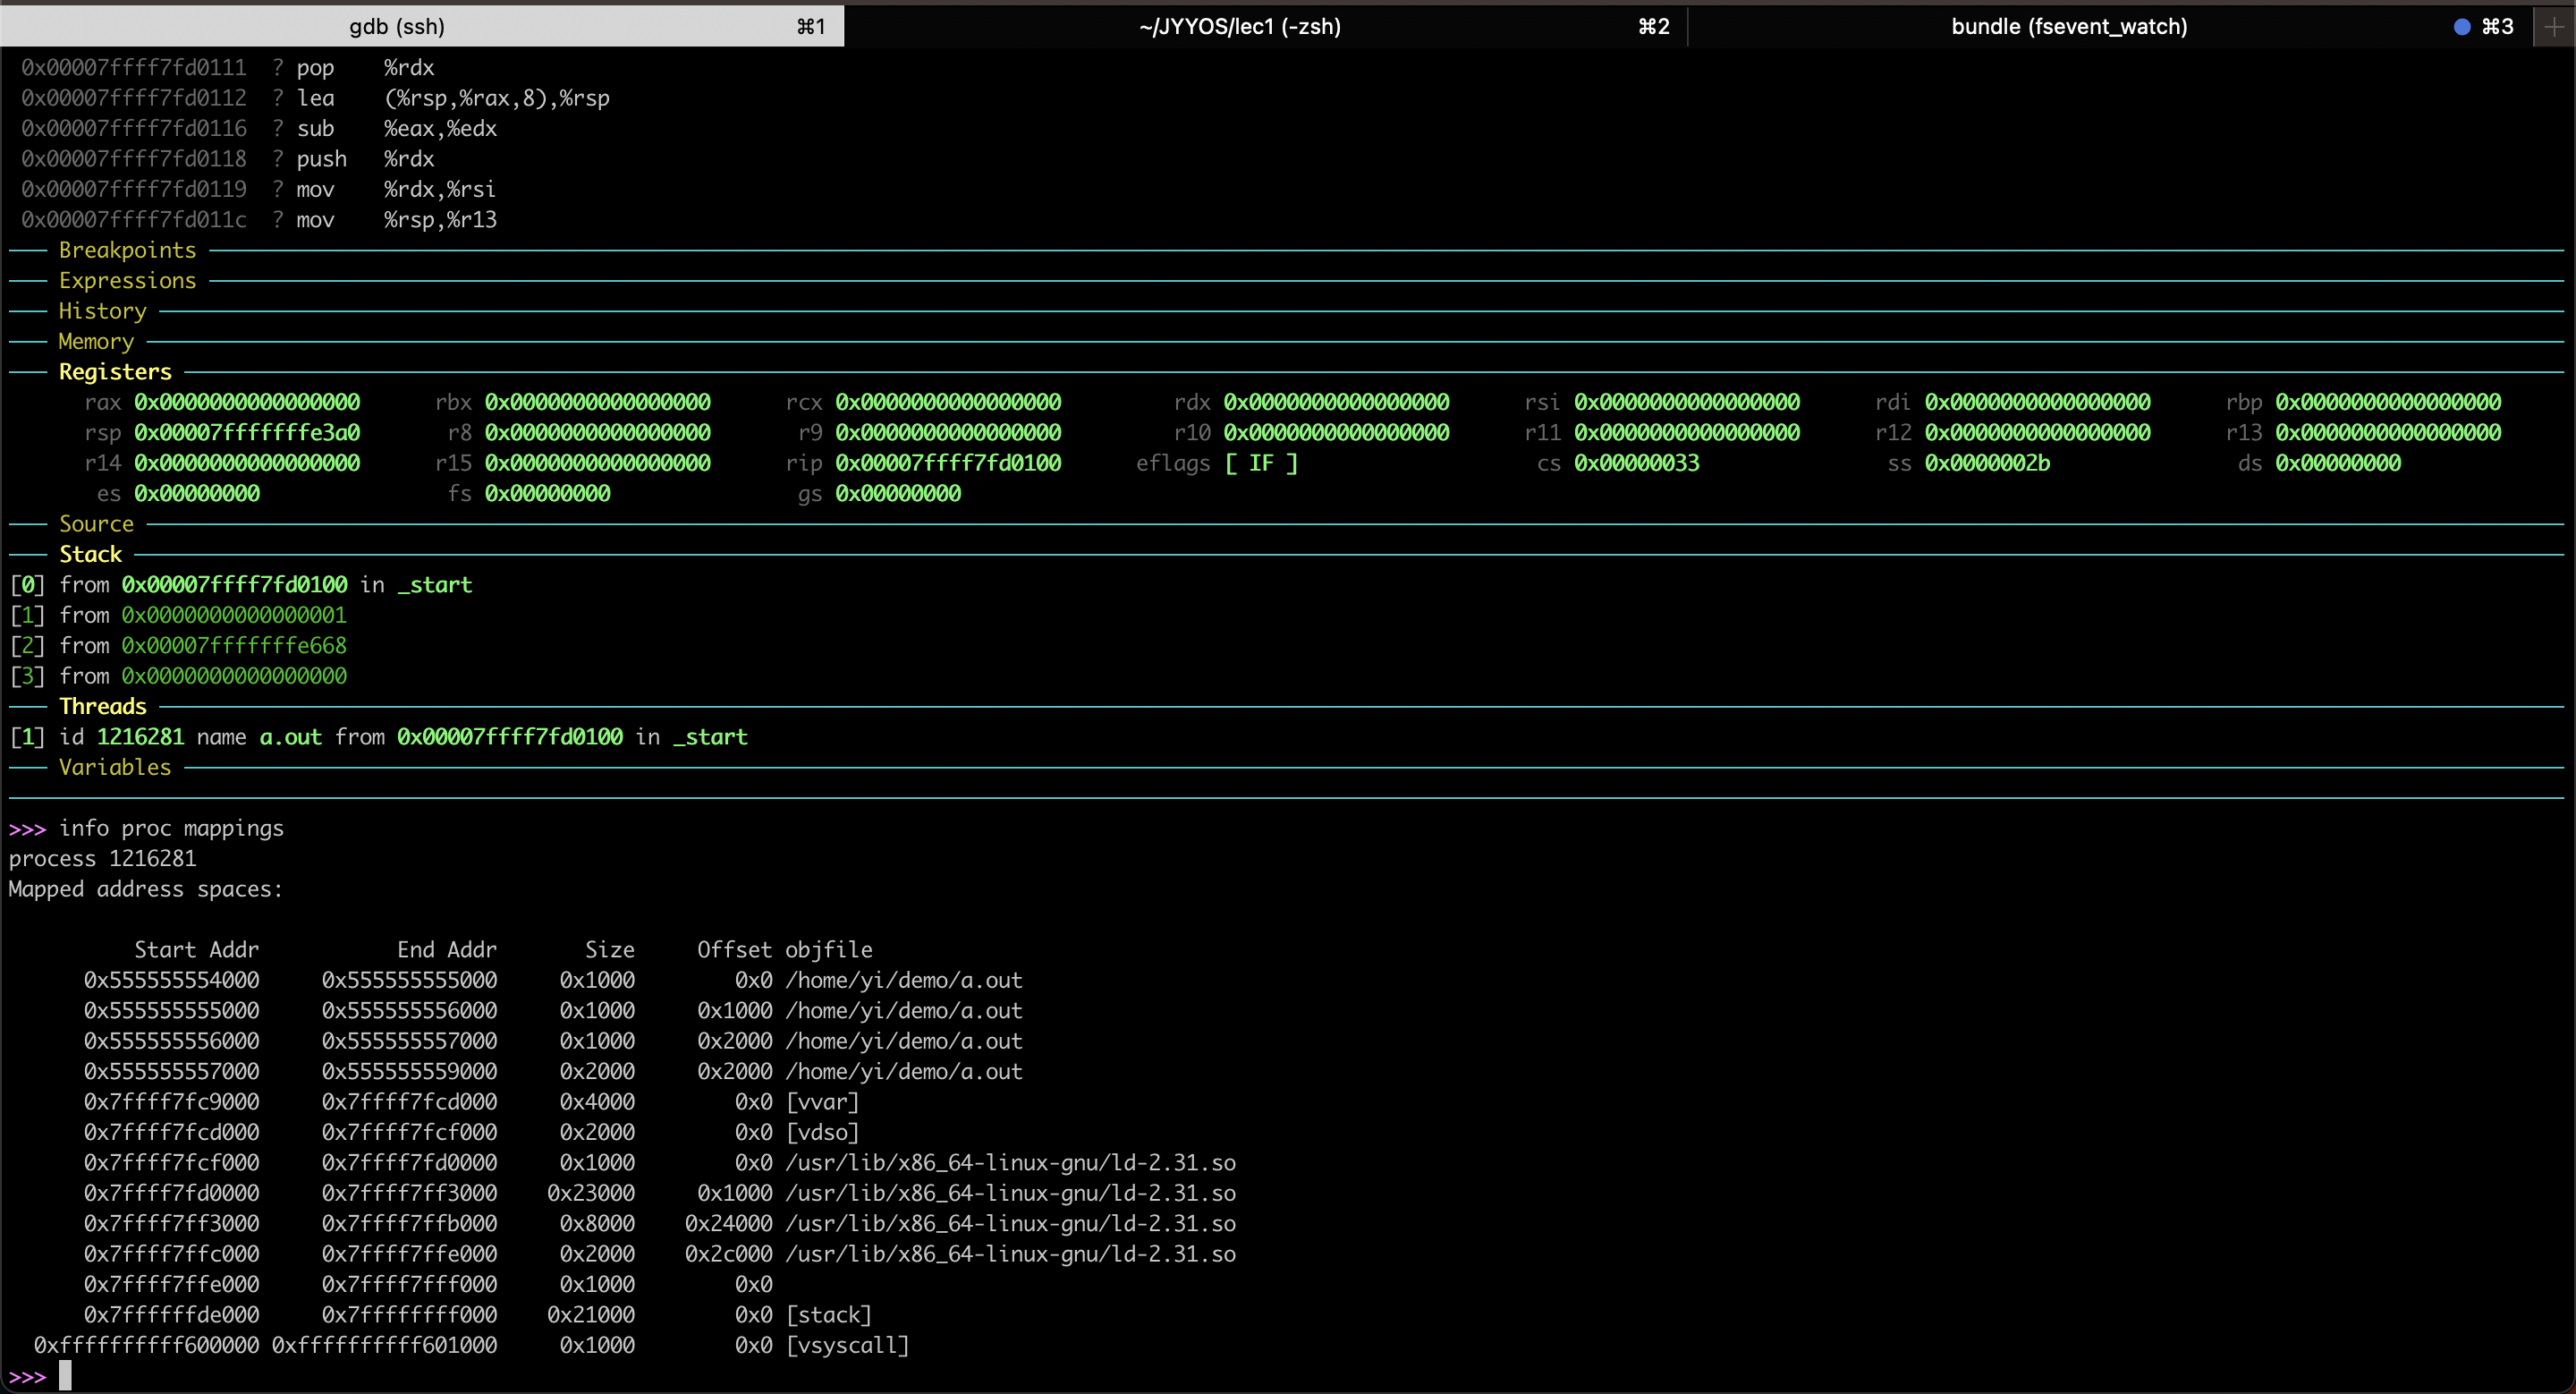This screenshot has height=1394, width=2576.
Task: Click the rax register value
Action: click(247, 402)
